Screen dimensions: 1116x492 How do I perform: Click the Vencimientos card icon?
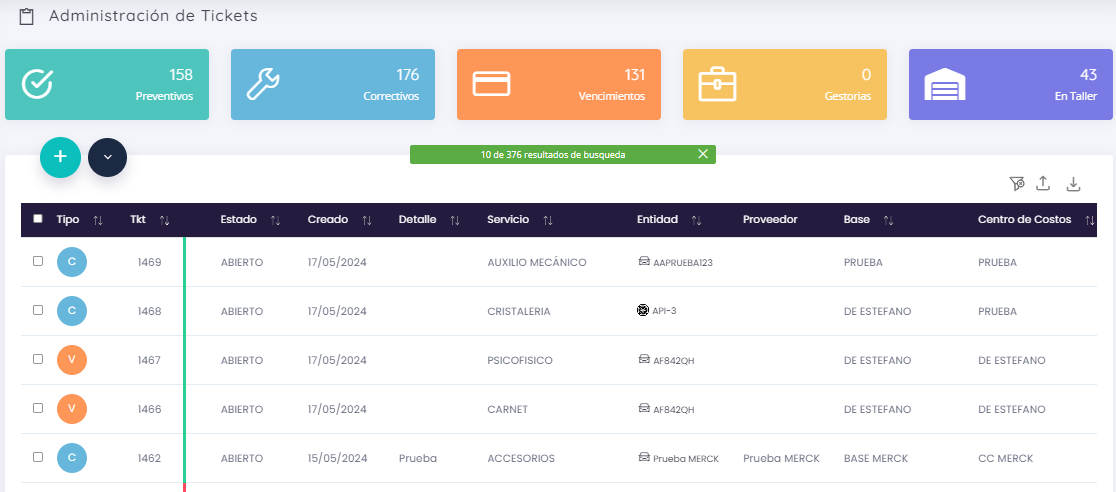click(x=491, y=84)
